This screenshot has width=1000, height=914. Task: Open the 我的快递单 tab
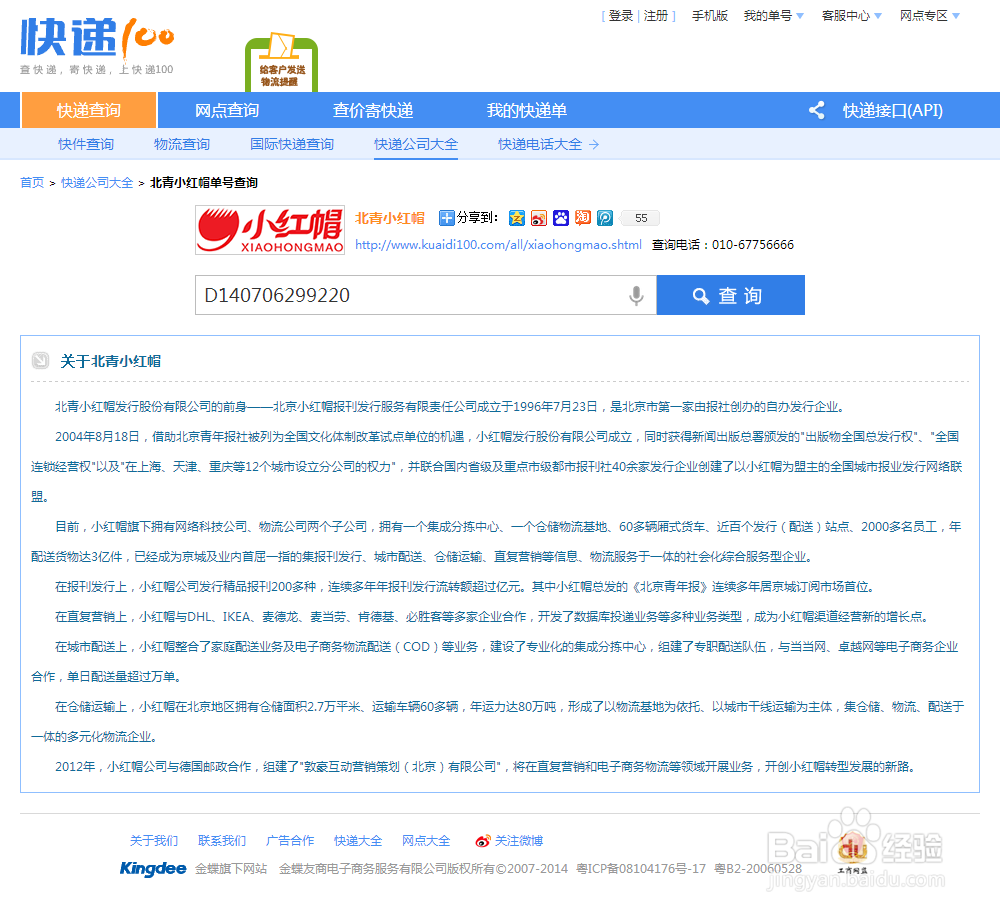coord(527,110)
